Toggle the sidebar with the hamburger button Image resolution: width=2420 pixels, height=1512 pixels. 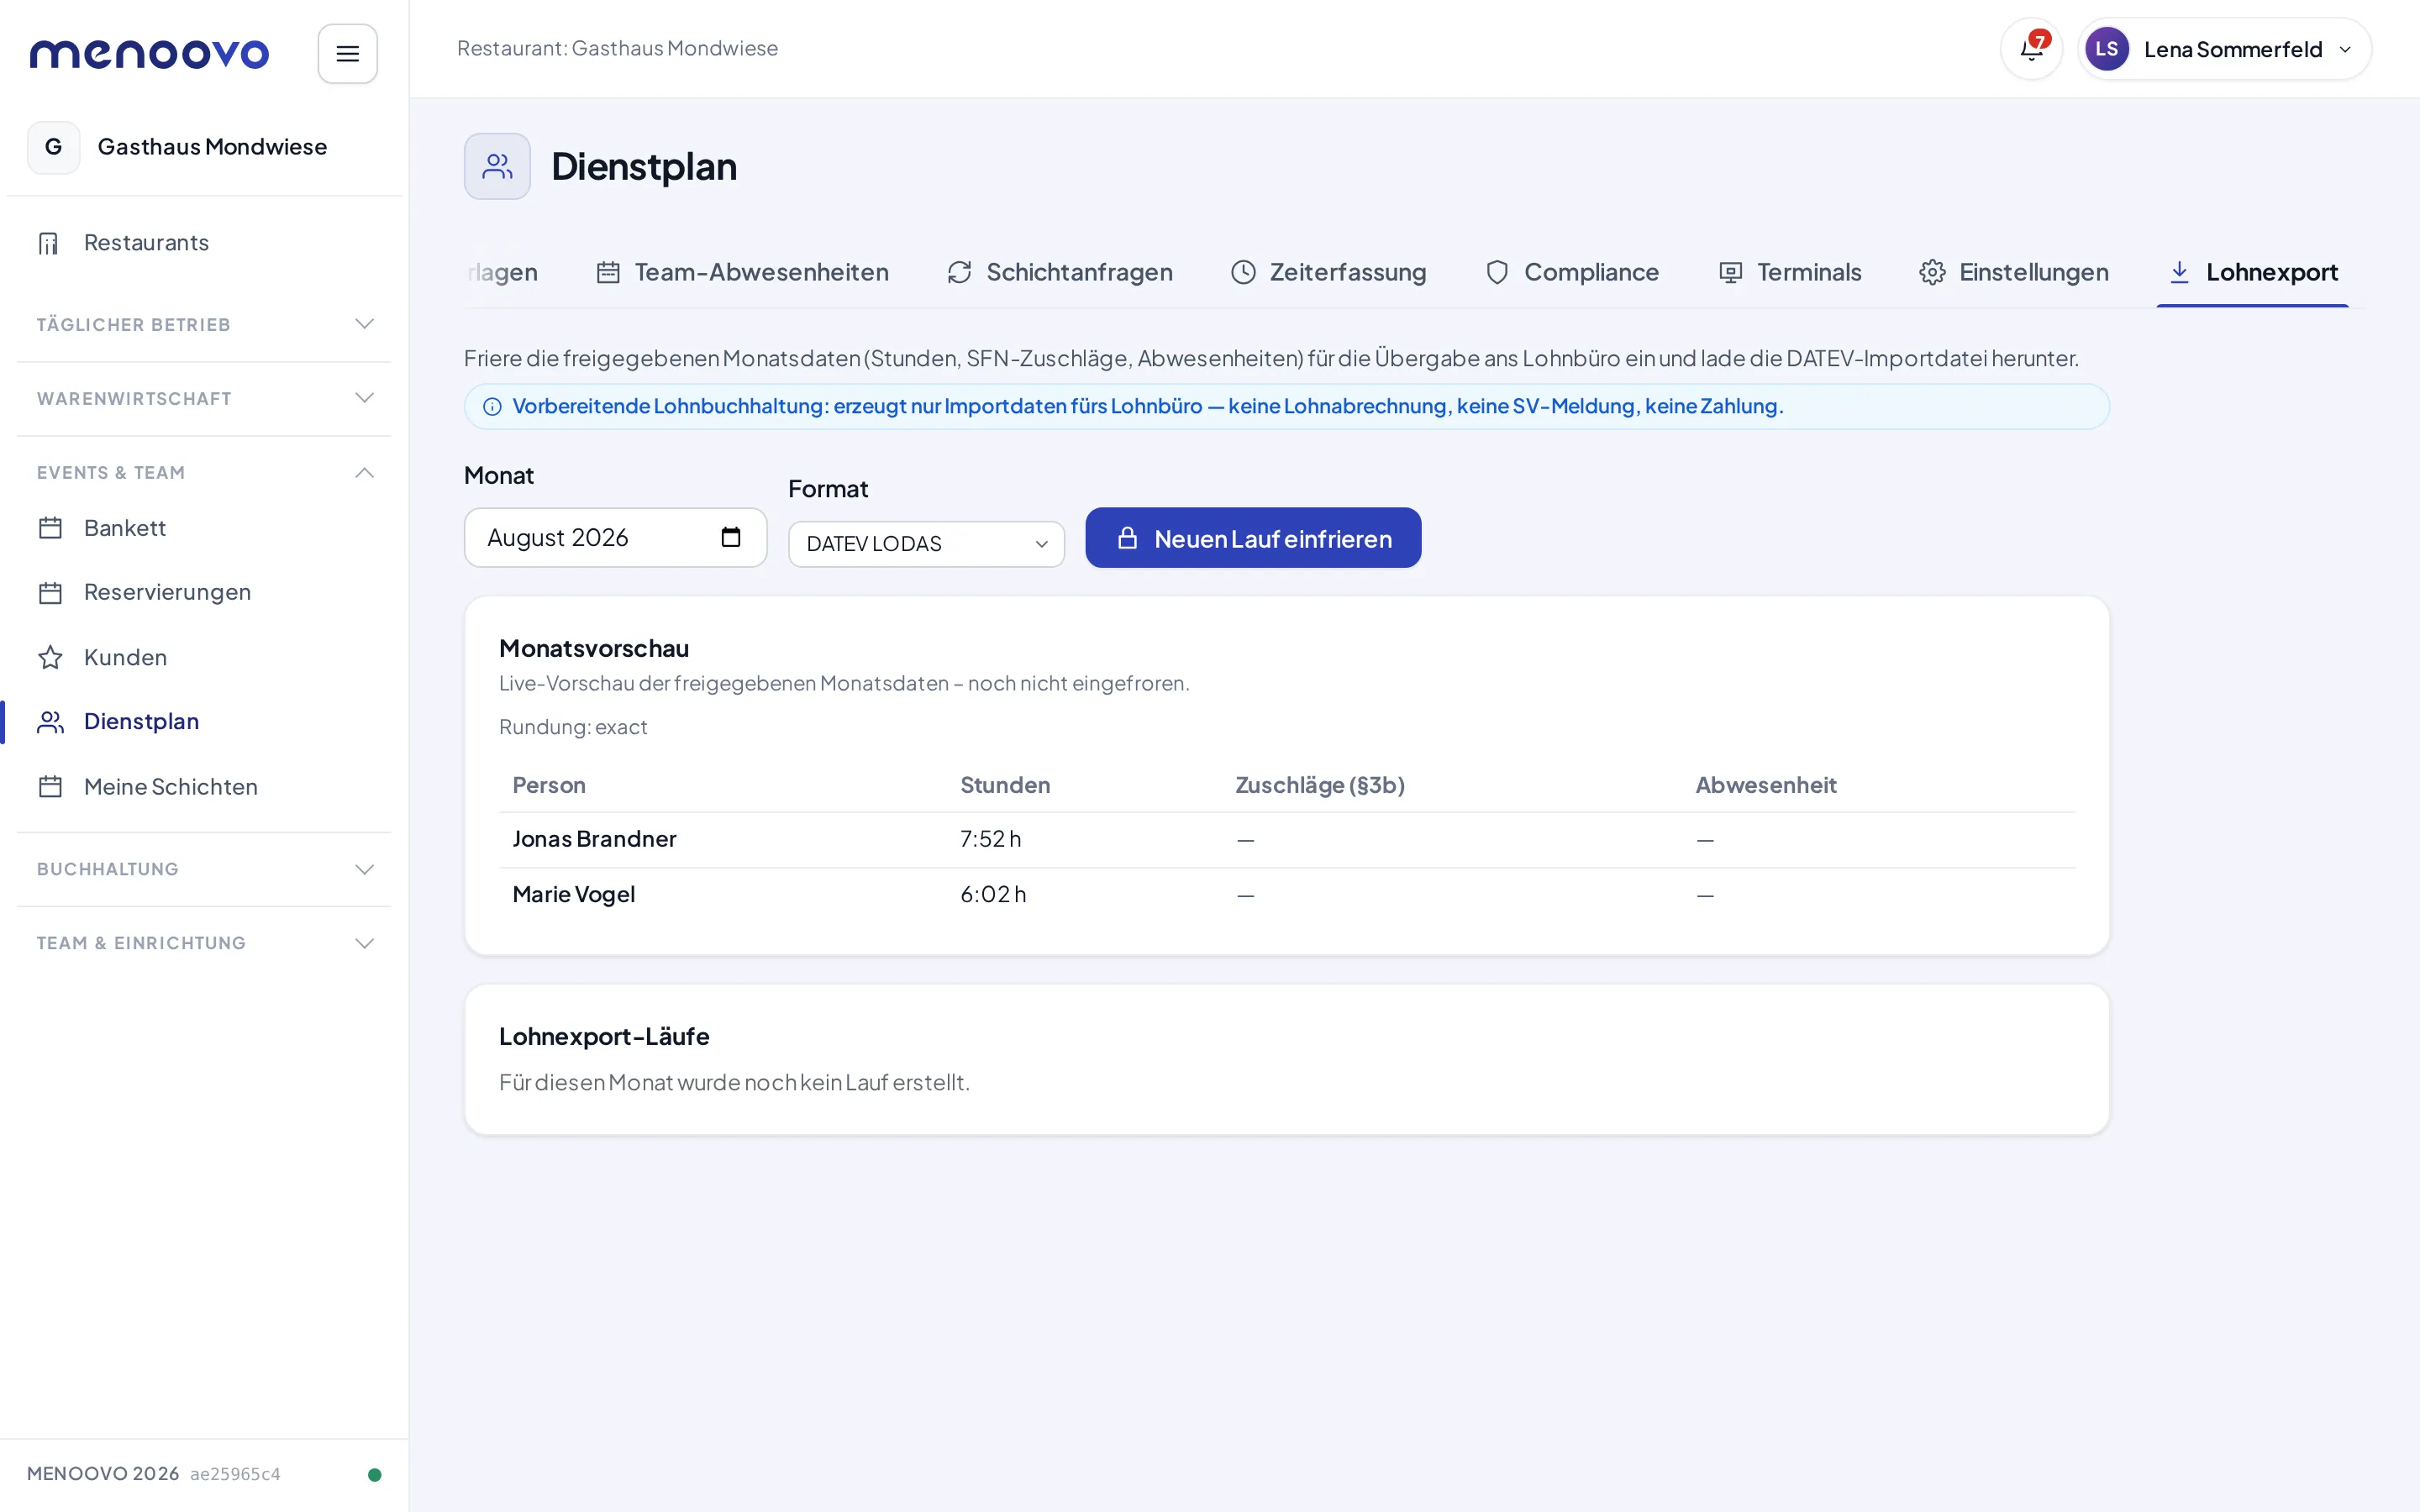click(x=347, y=54)
